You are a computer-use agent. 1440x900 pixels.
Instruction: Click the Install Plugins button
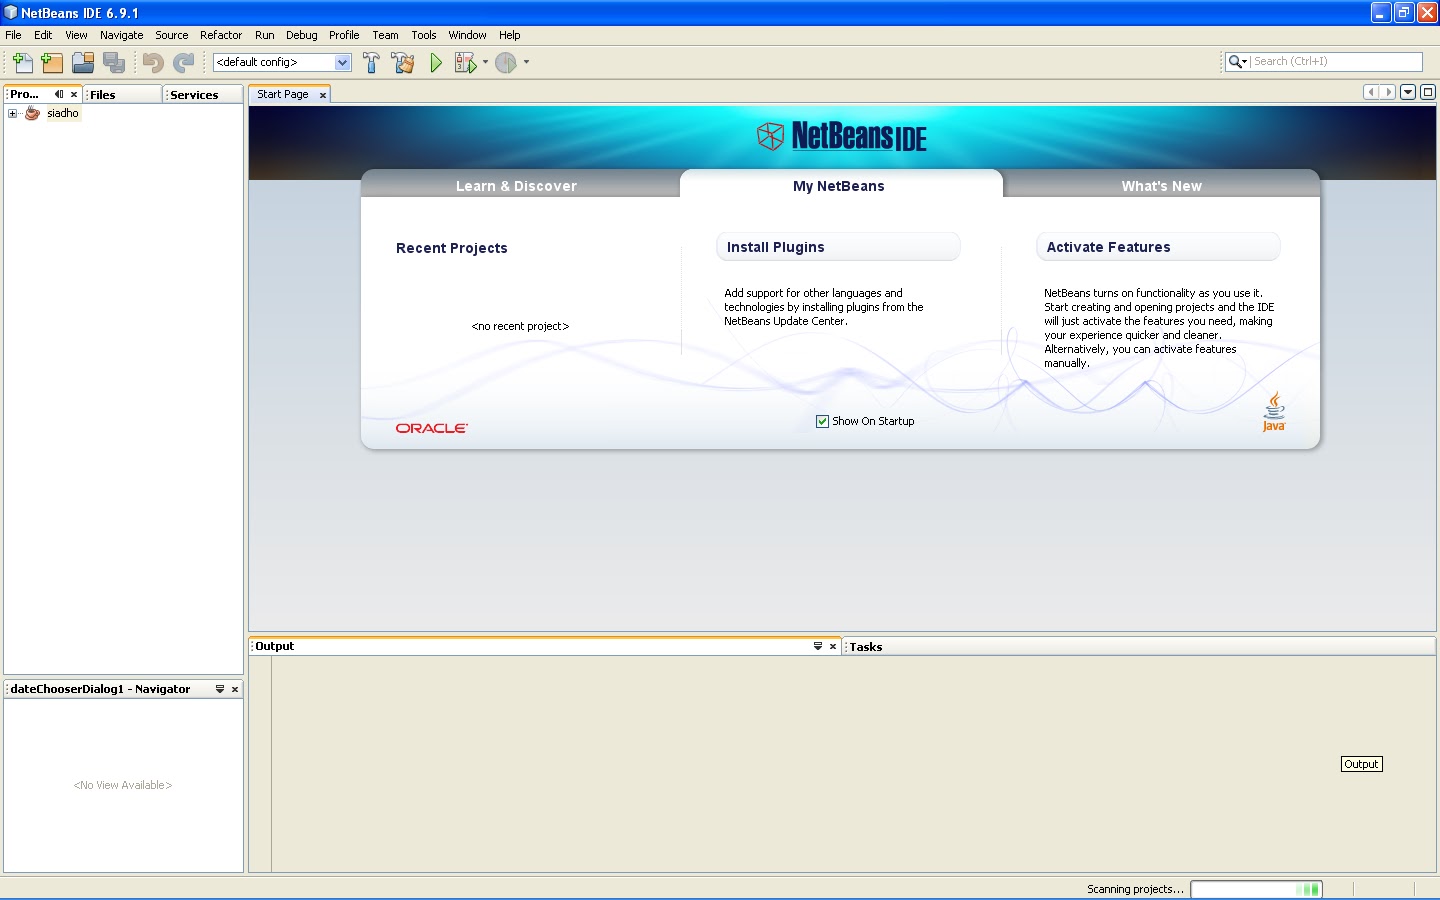pyautogui.click(x=838, y=247)
